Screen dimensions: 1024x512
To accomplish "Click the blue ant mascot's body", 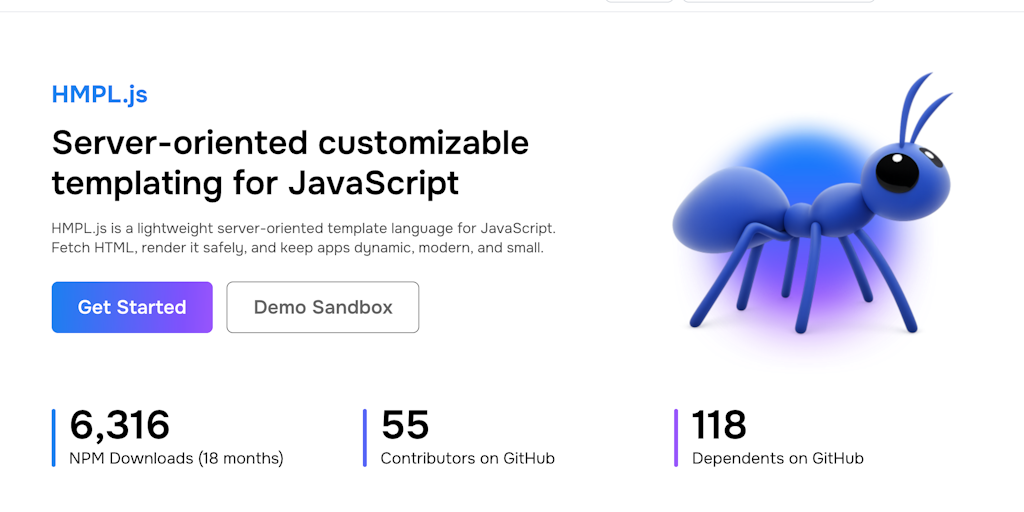I will pyautogui.click(x=730, y=210).
